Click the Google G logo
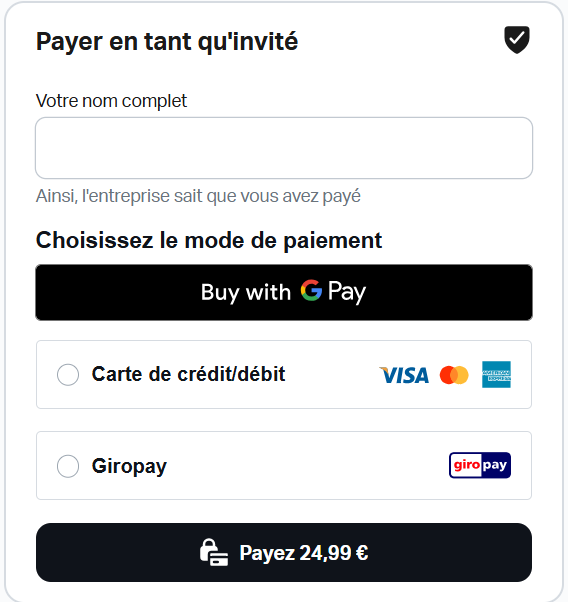The width and height of the screenshot is (568, 602). tap(311, 290)
